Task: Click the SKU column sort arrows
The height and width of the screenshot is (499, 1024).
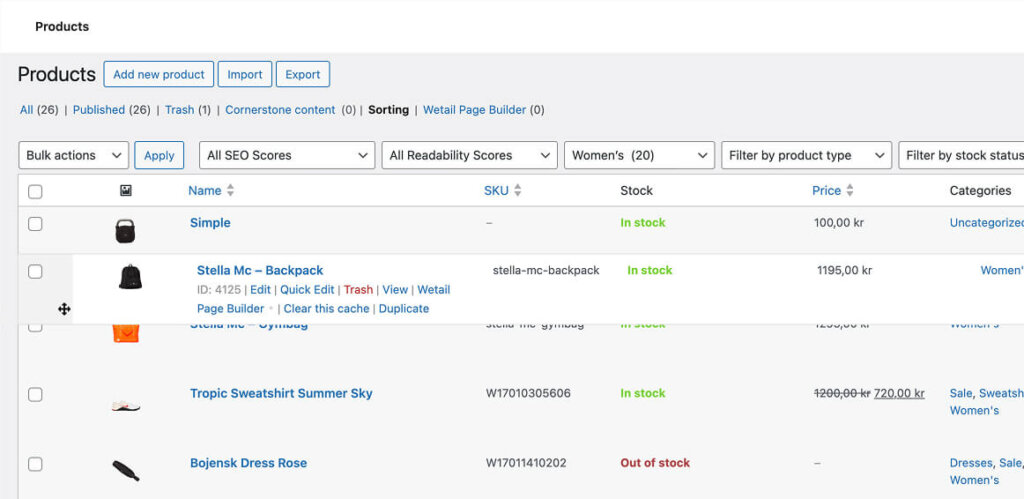Action: tap(517, 191)
